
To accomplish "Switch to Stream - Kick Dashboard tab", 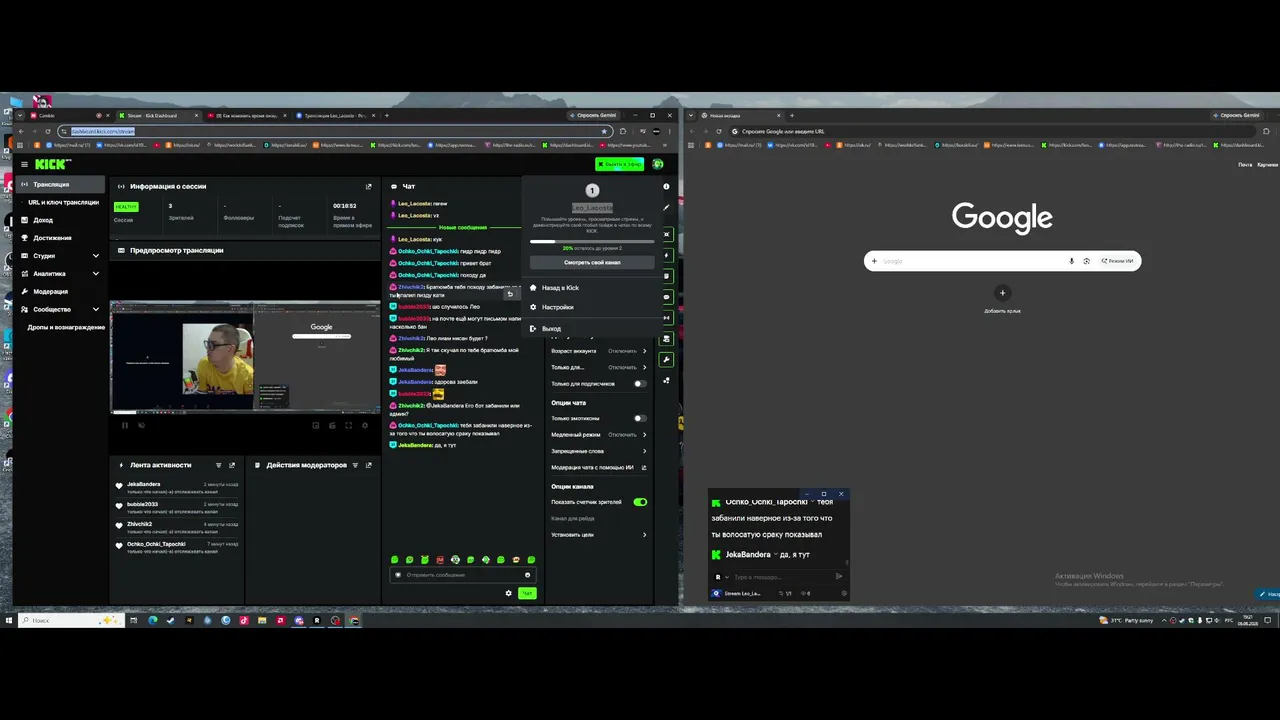I will 156,116.
